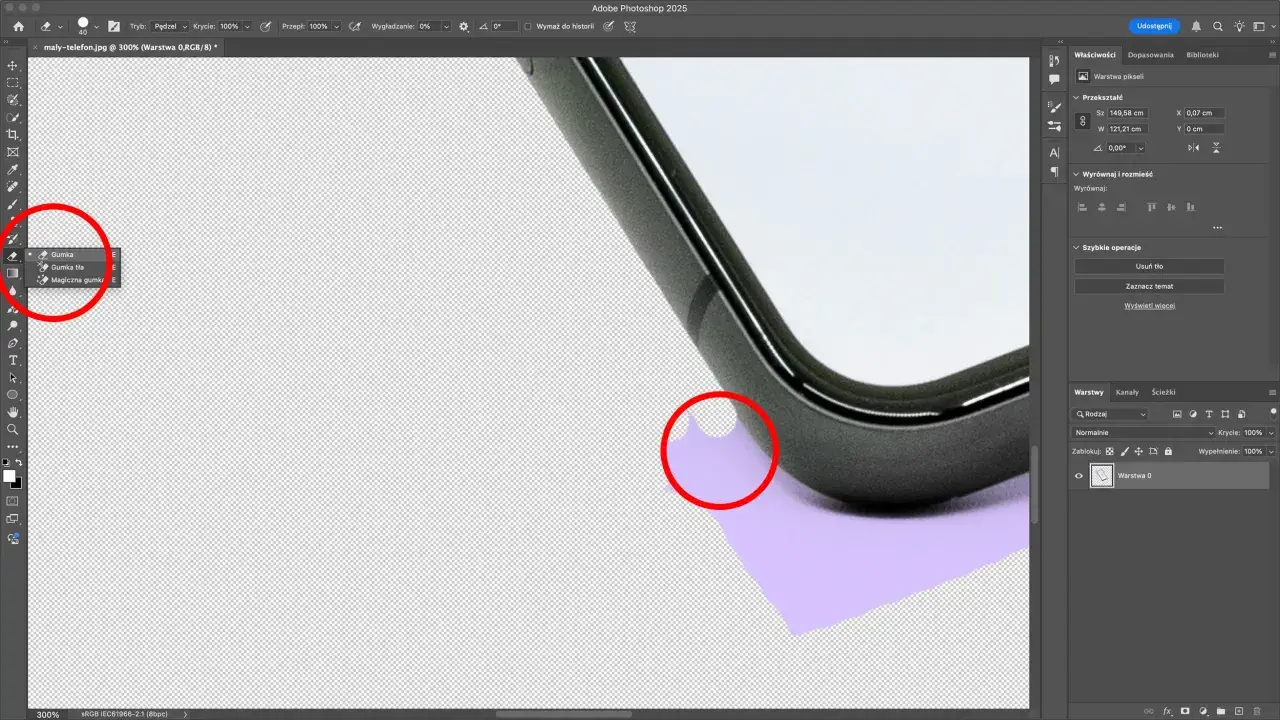Choose 'Magiczna gumka' from the flyout menu
This screenshot has width=1280, height=720.
pos(77,280)
